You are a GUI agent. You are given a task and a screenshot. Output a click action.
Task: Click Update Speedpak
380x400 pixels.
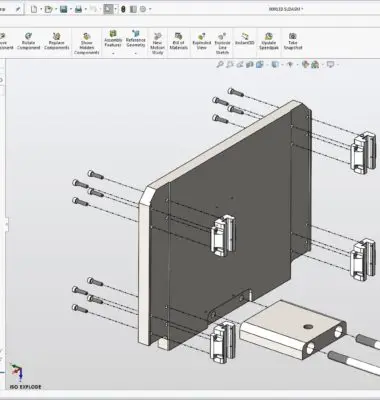click(x=269, y=41)
